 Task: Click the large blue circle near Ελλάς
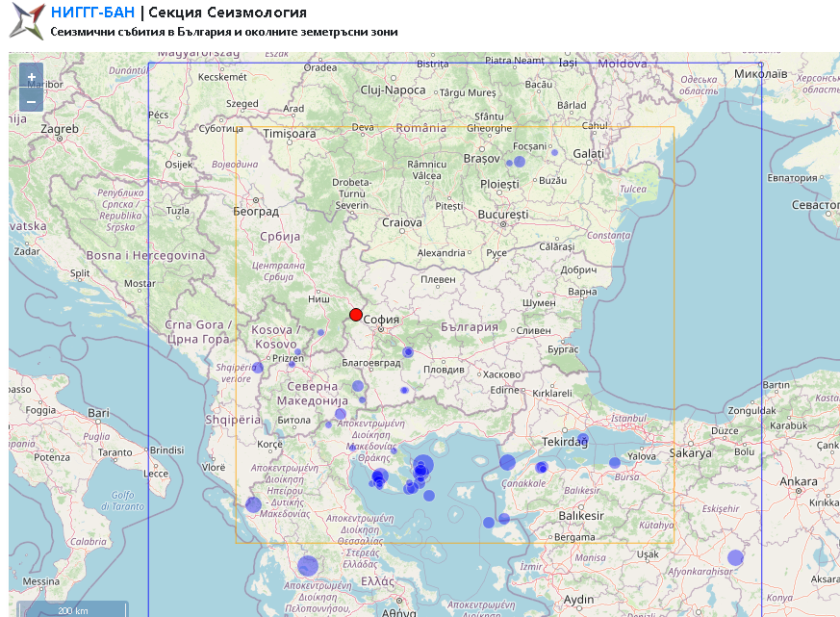tap(307, 566)
